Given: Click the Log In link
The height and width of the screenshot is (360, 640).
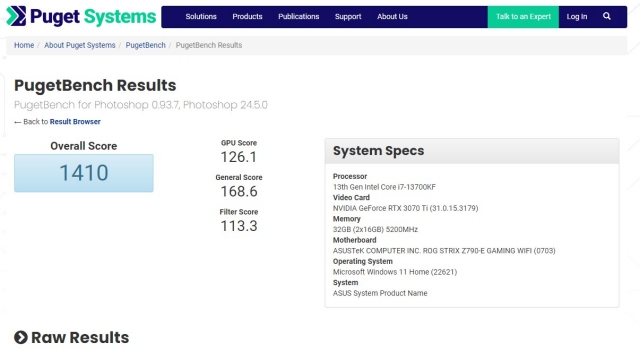Looking at the screenshot, I should click(x=577, y=17).
